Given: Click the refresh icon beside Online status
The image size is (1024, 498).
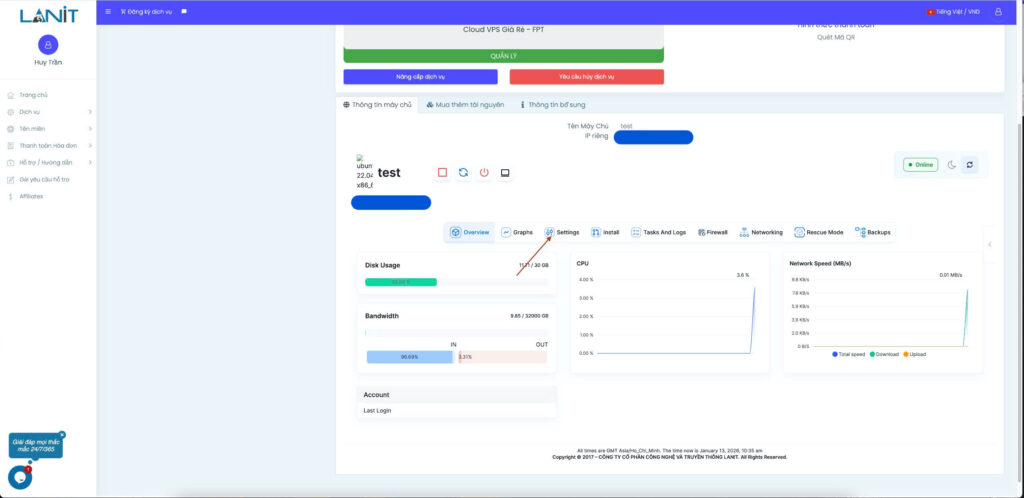Looking at the screenshot, I should pyautogui.click(x=969, y=165).
